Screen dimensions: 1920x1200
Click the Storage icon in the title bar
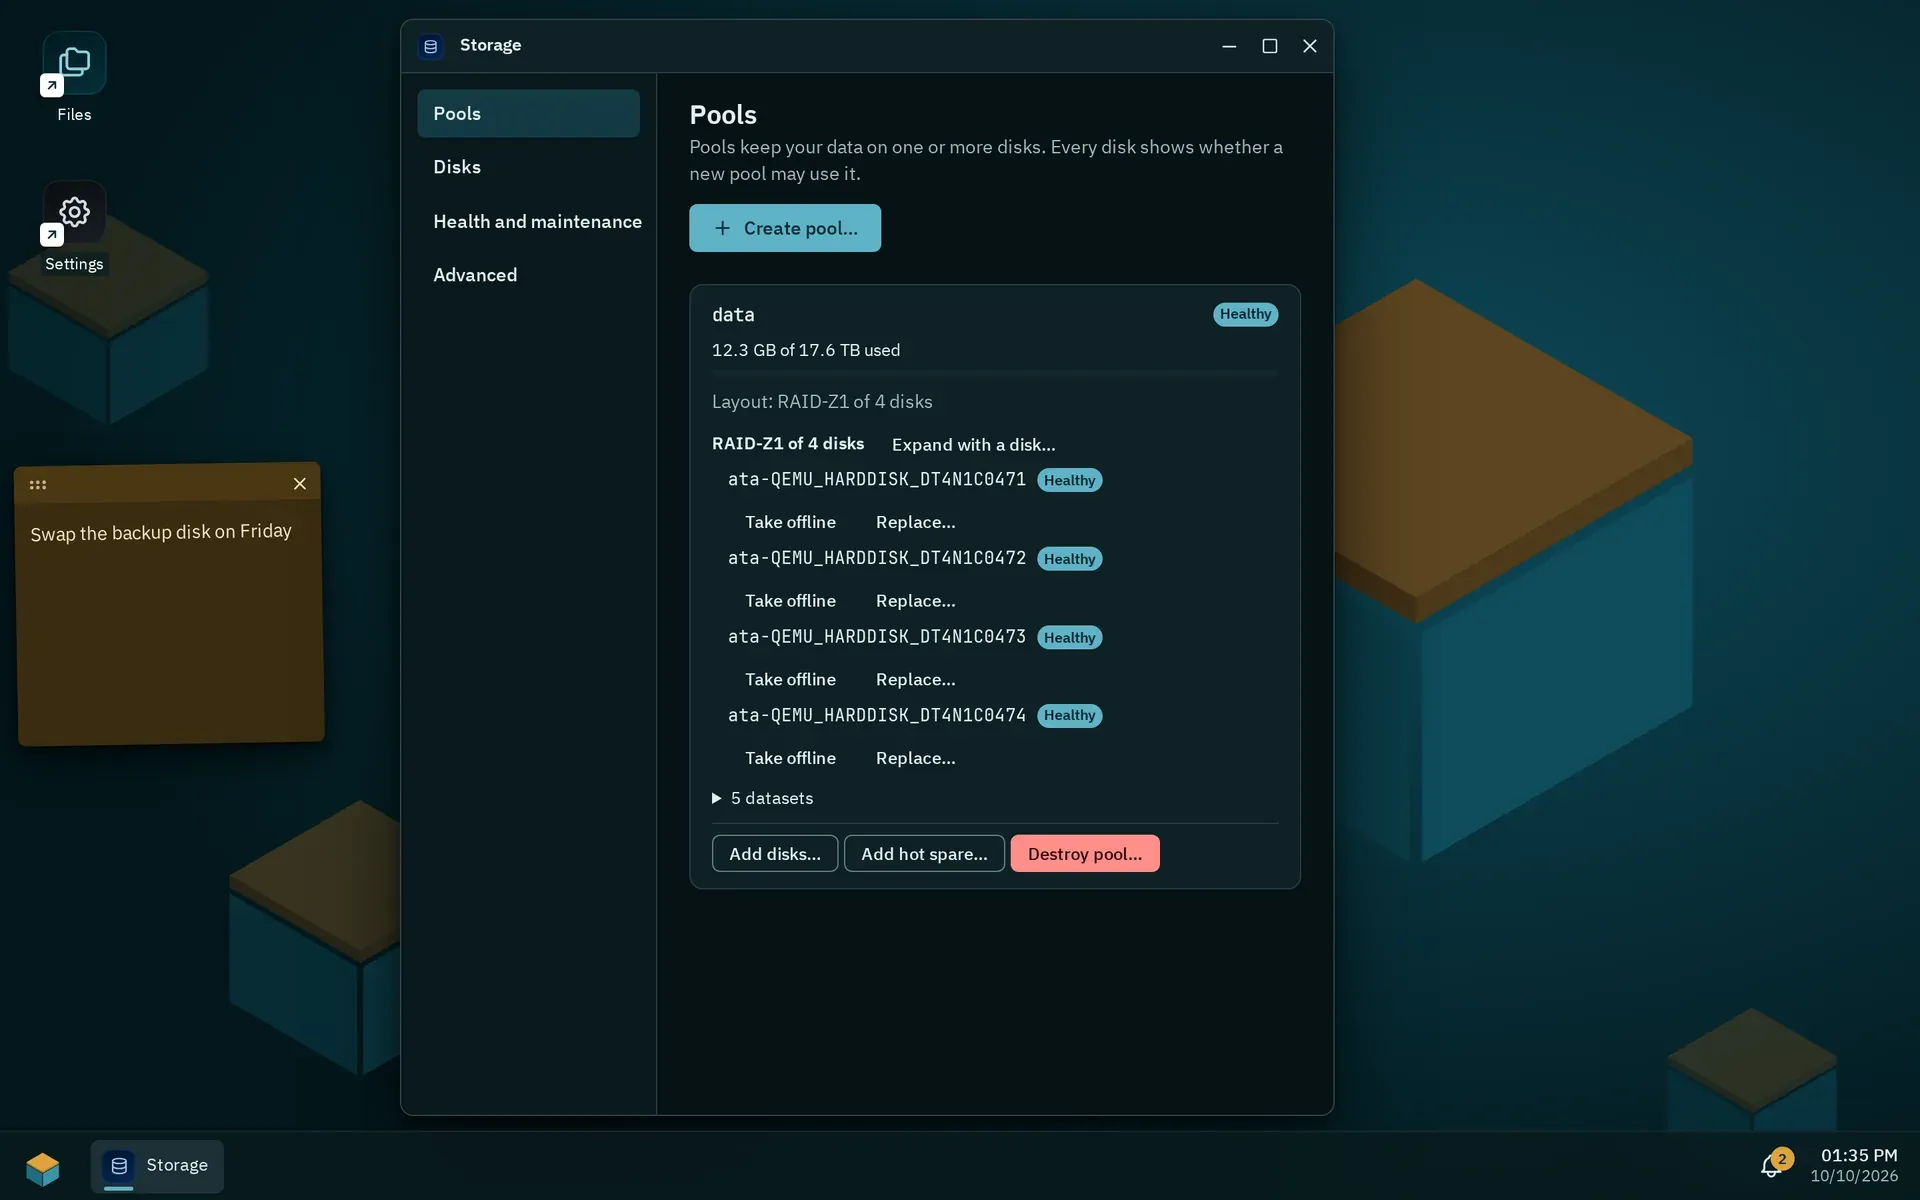431,46
